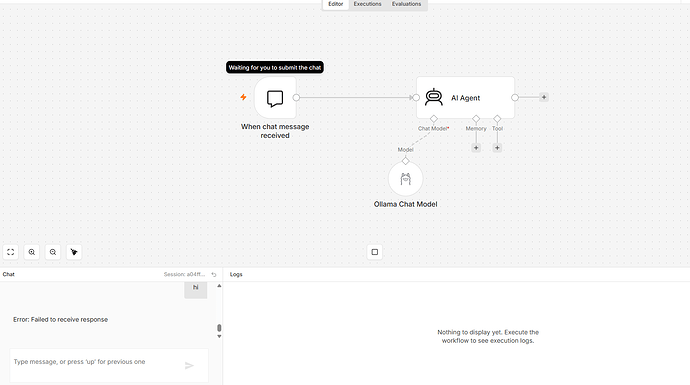Send the chat message
Viewport: 690px width, 385px height.
[x=189, y=366]
